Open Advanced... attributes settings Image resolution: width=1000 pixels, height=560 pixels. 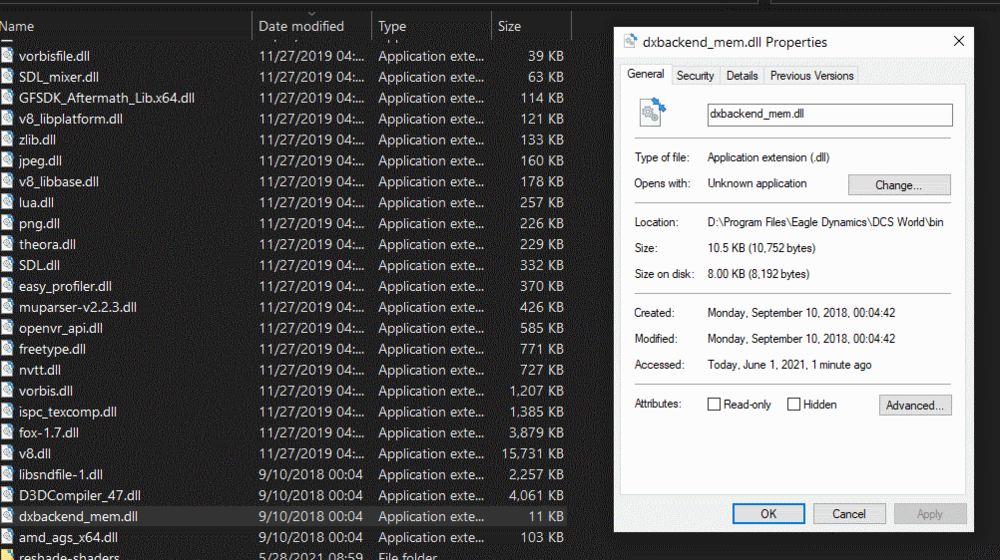pyautogui.click(x=915, y=405)
